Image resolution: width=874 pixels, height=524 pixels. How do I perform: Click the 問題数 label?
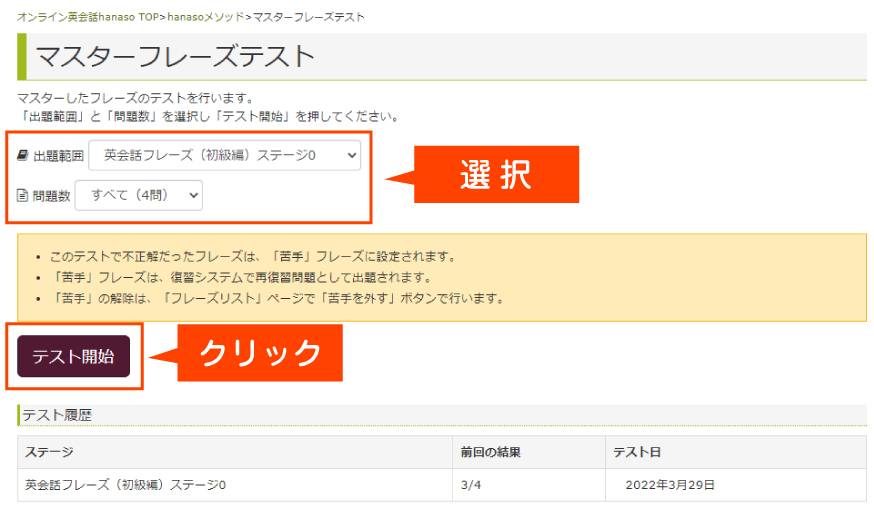click(51, 196)
